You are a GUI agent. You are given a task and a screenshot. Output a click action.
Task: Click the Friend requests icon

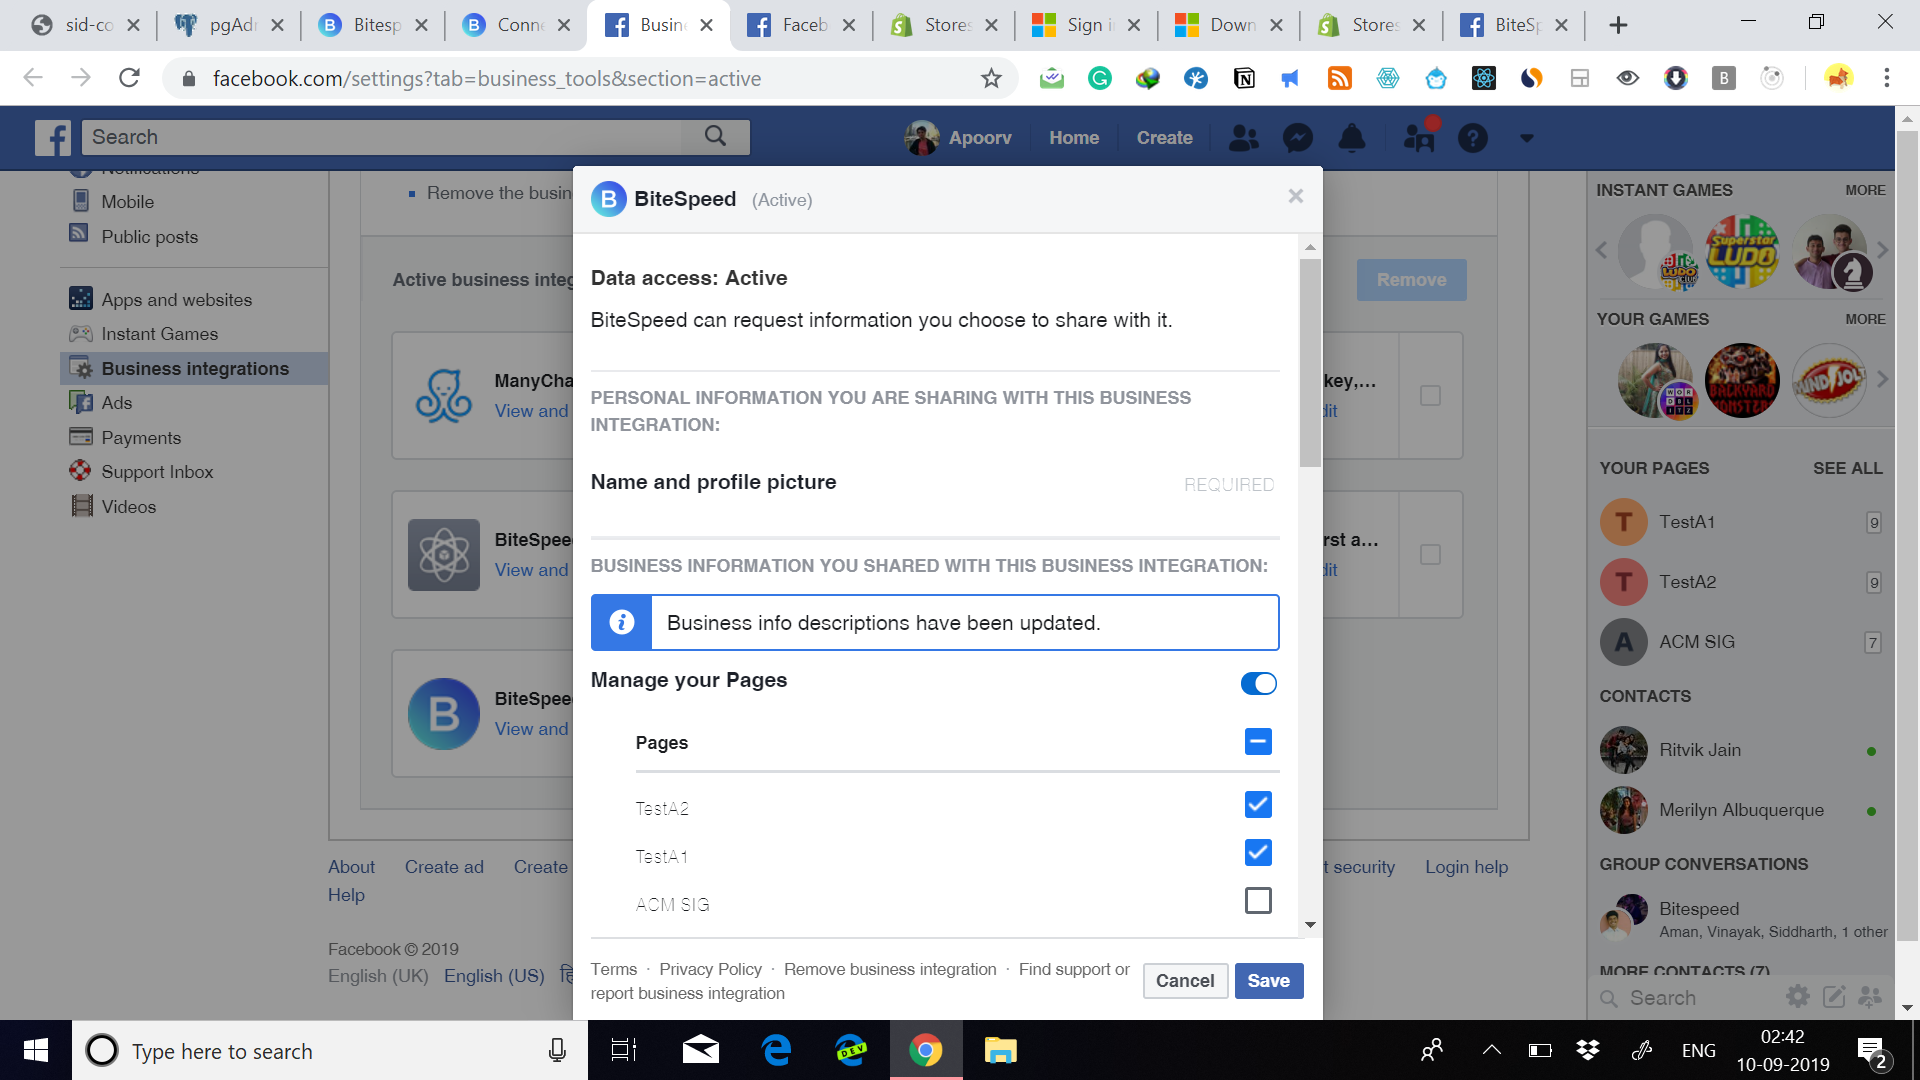1243,138
